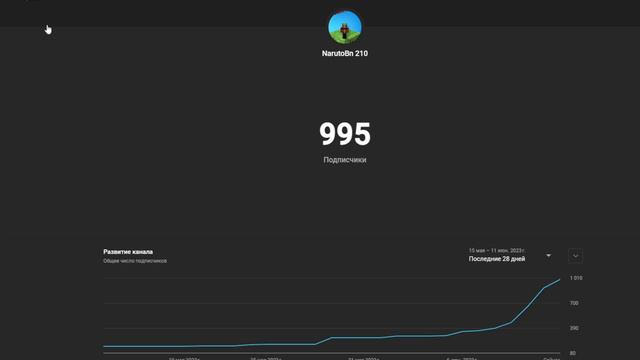The image size is (640, 360).
Task: Click the 1 010 axis value
Action: pyautogui.click(x=576, y=278)
